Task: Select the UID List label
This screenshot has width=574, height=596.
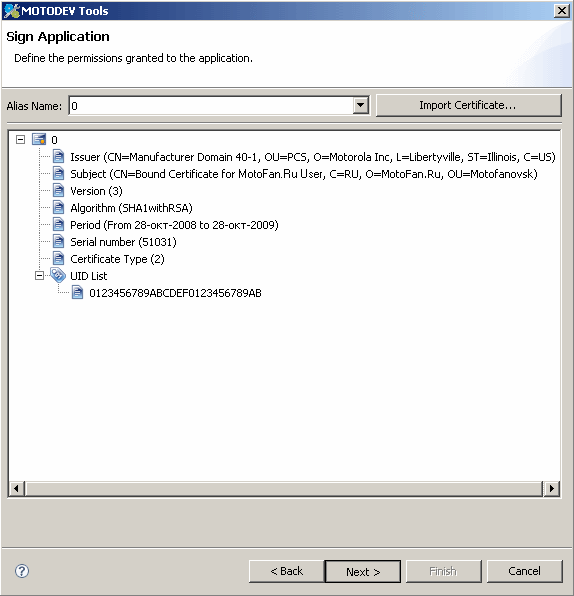Action: (x=89, y=276)
